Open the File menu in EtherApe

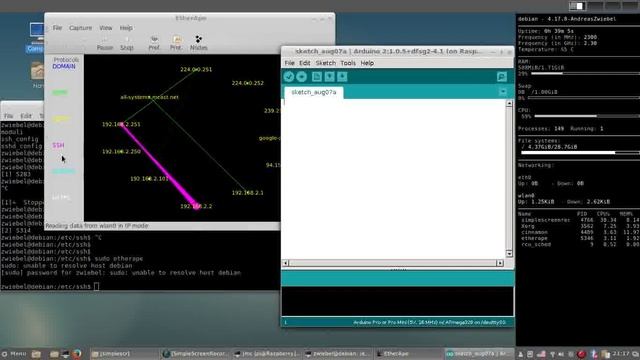coord(57,28)
